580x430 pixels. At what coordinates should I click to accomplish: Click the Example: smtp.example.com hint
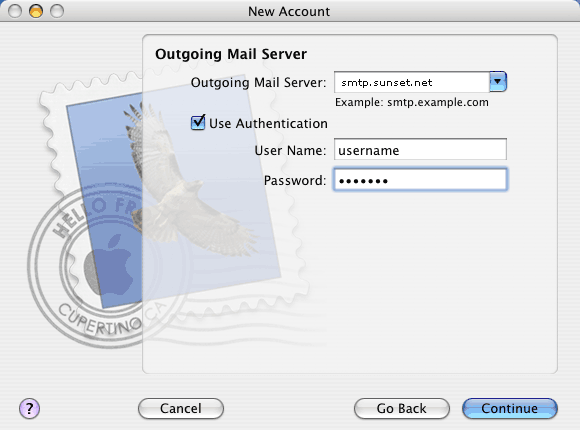click(412, 103)
